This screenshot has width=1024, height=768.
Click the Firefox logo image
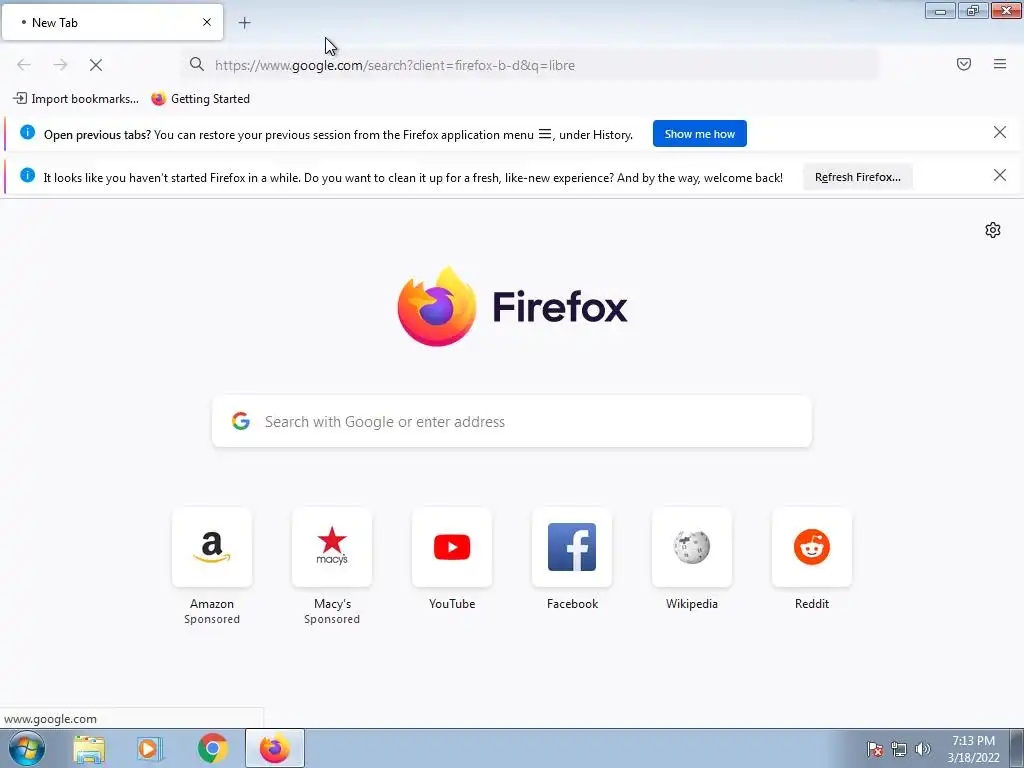point(437,306)
